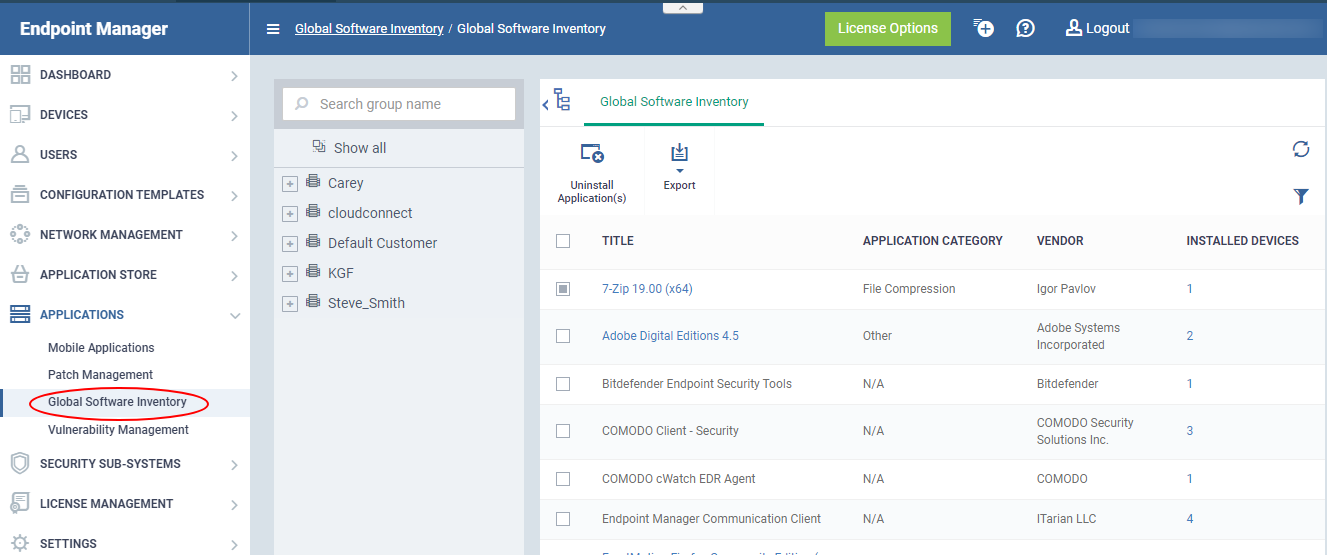Open the filter funnel icon
Screen dimensions: 1327x555
click(1301, 196)
